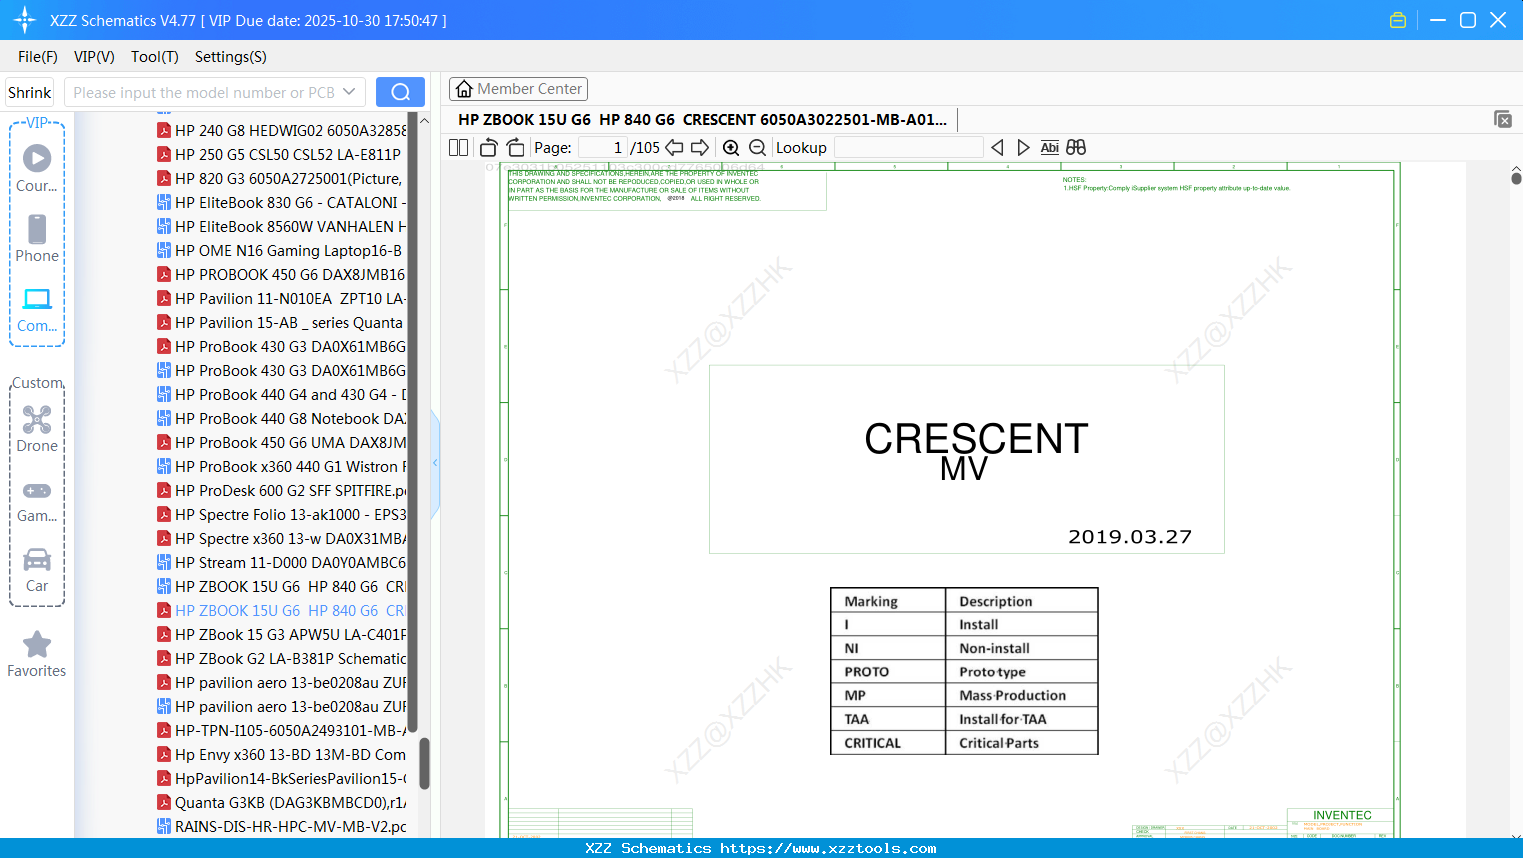Viewport: 1523px width, 858px height.
Task: Click the model number search input
Action: click(x=205, y=92)
